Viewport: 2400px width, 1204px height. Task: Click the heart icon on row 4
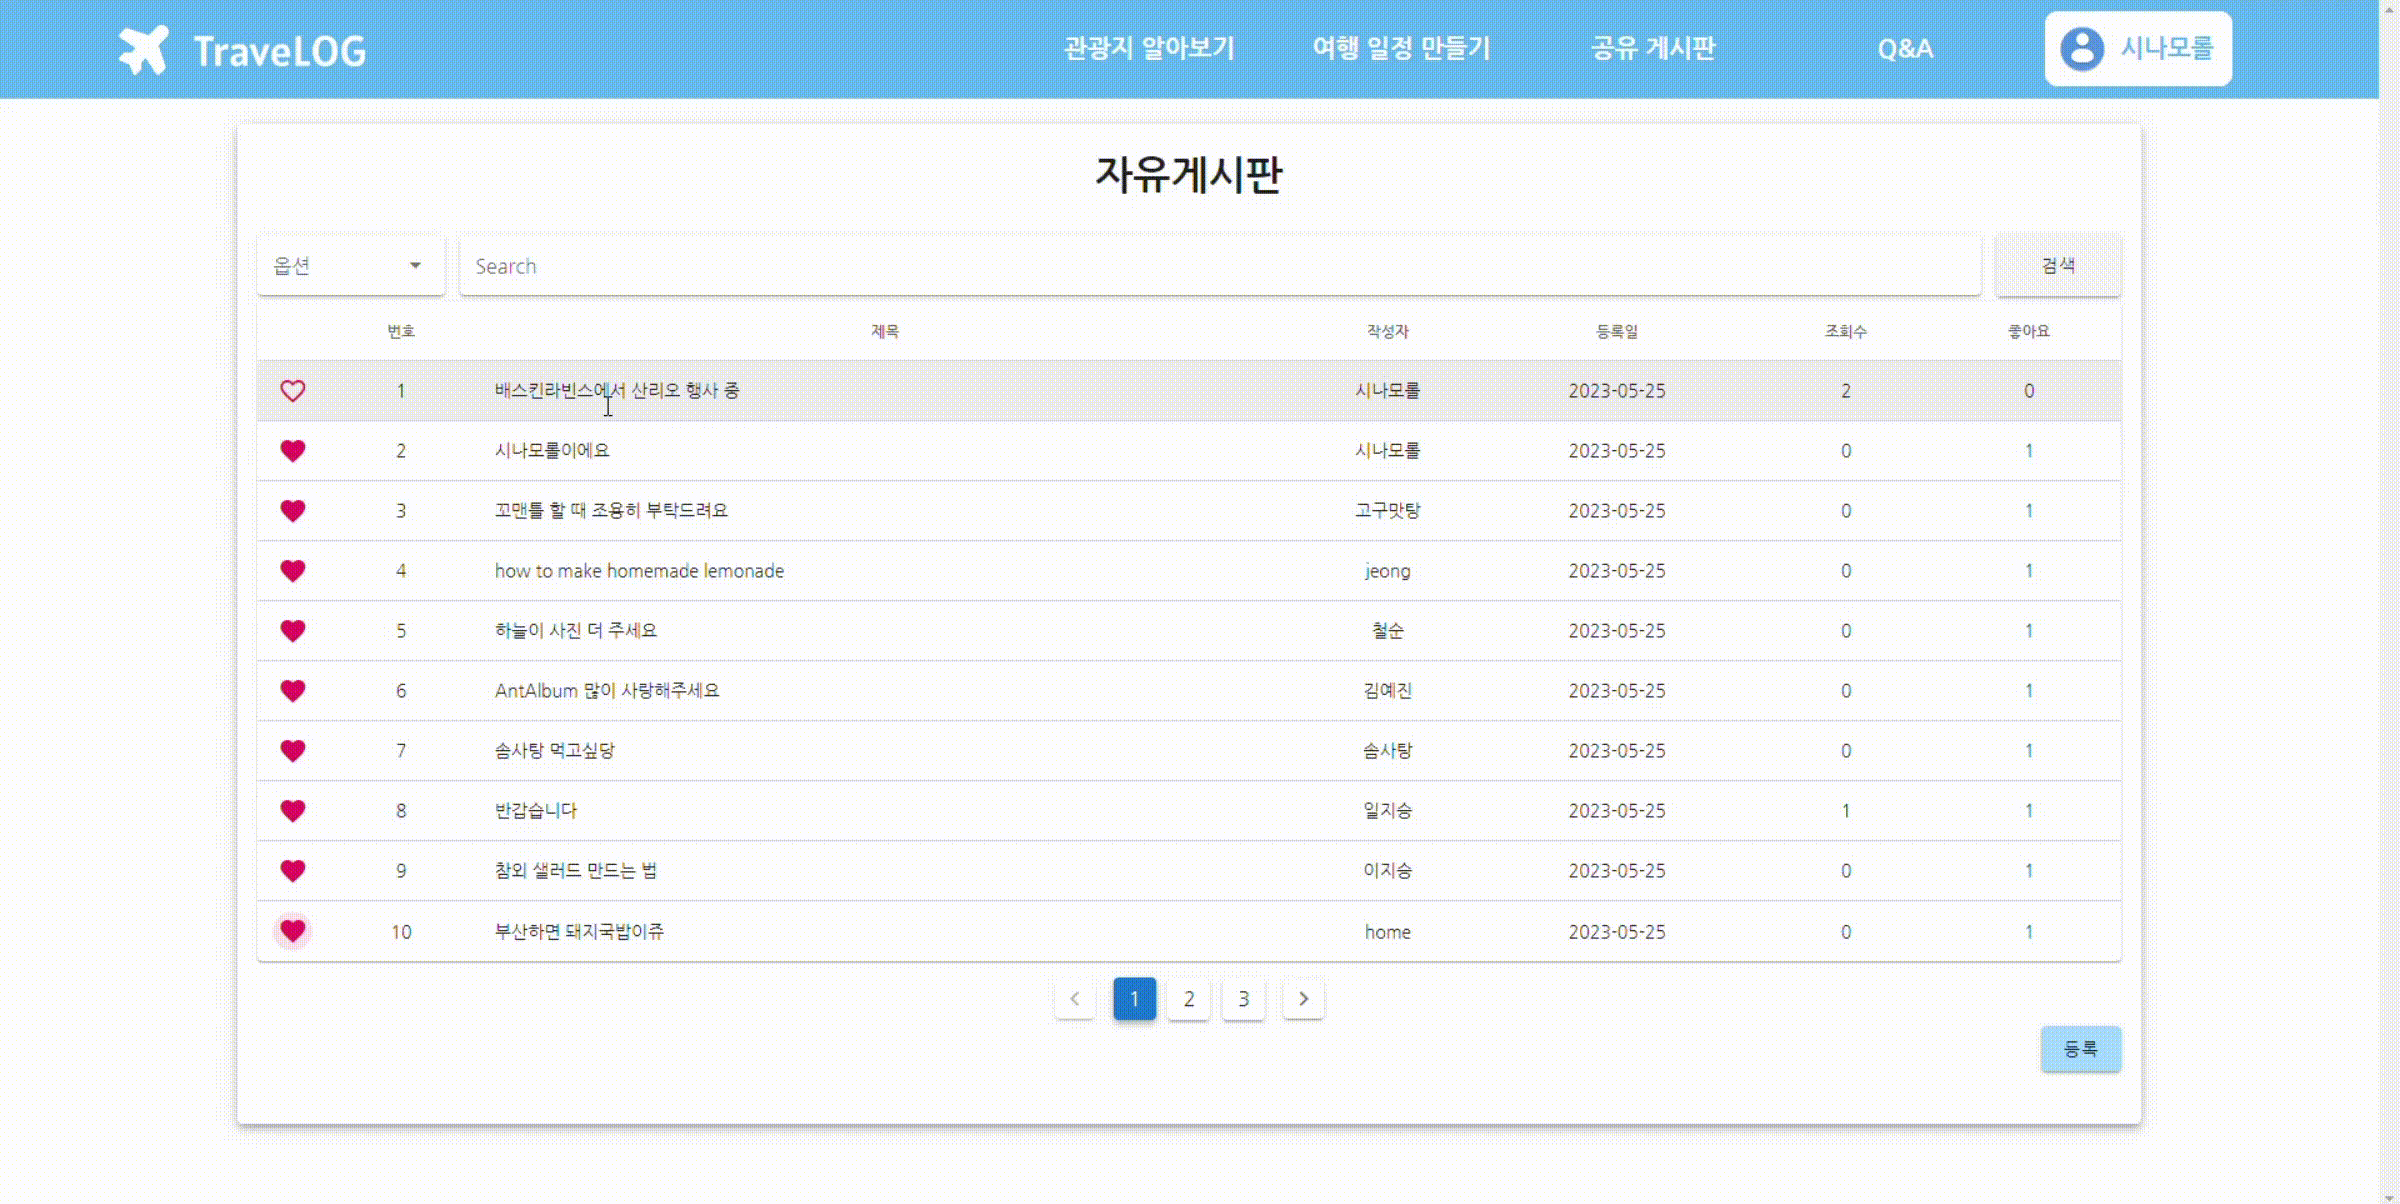click(293, 571)
